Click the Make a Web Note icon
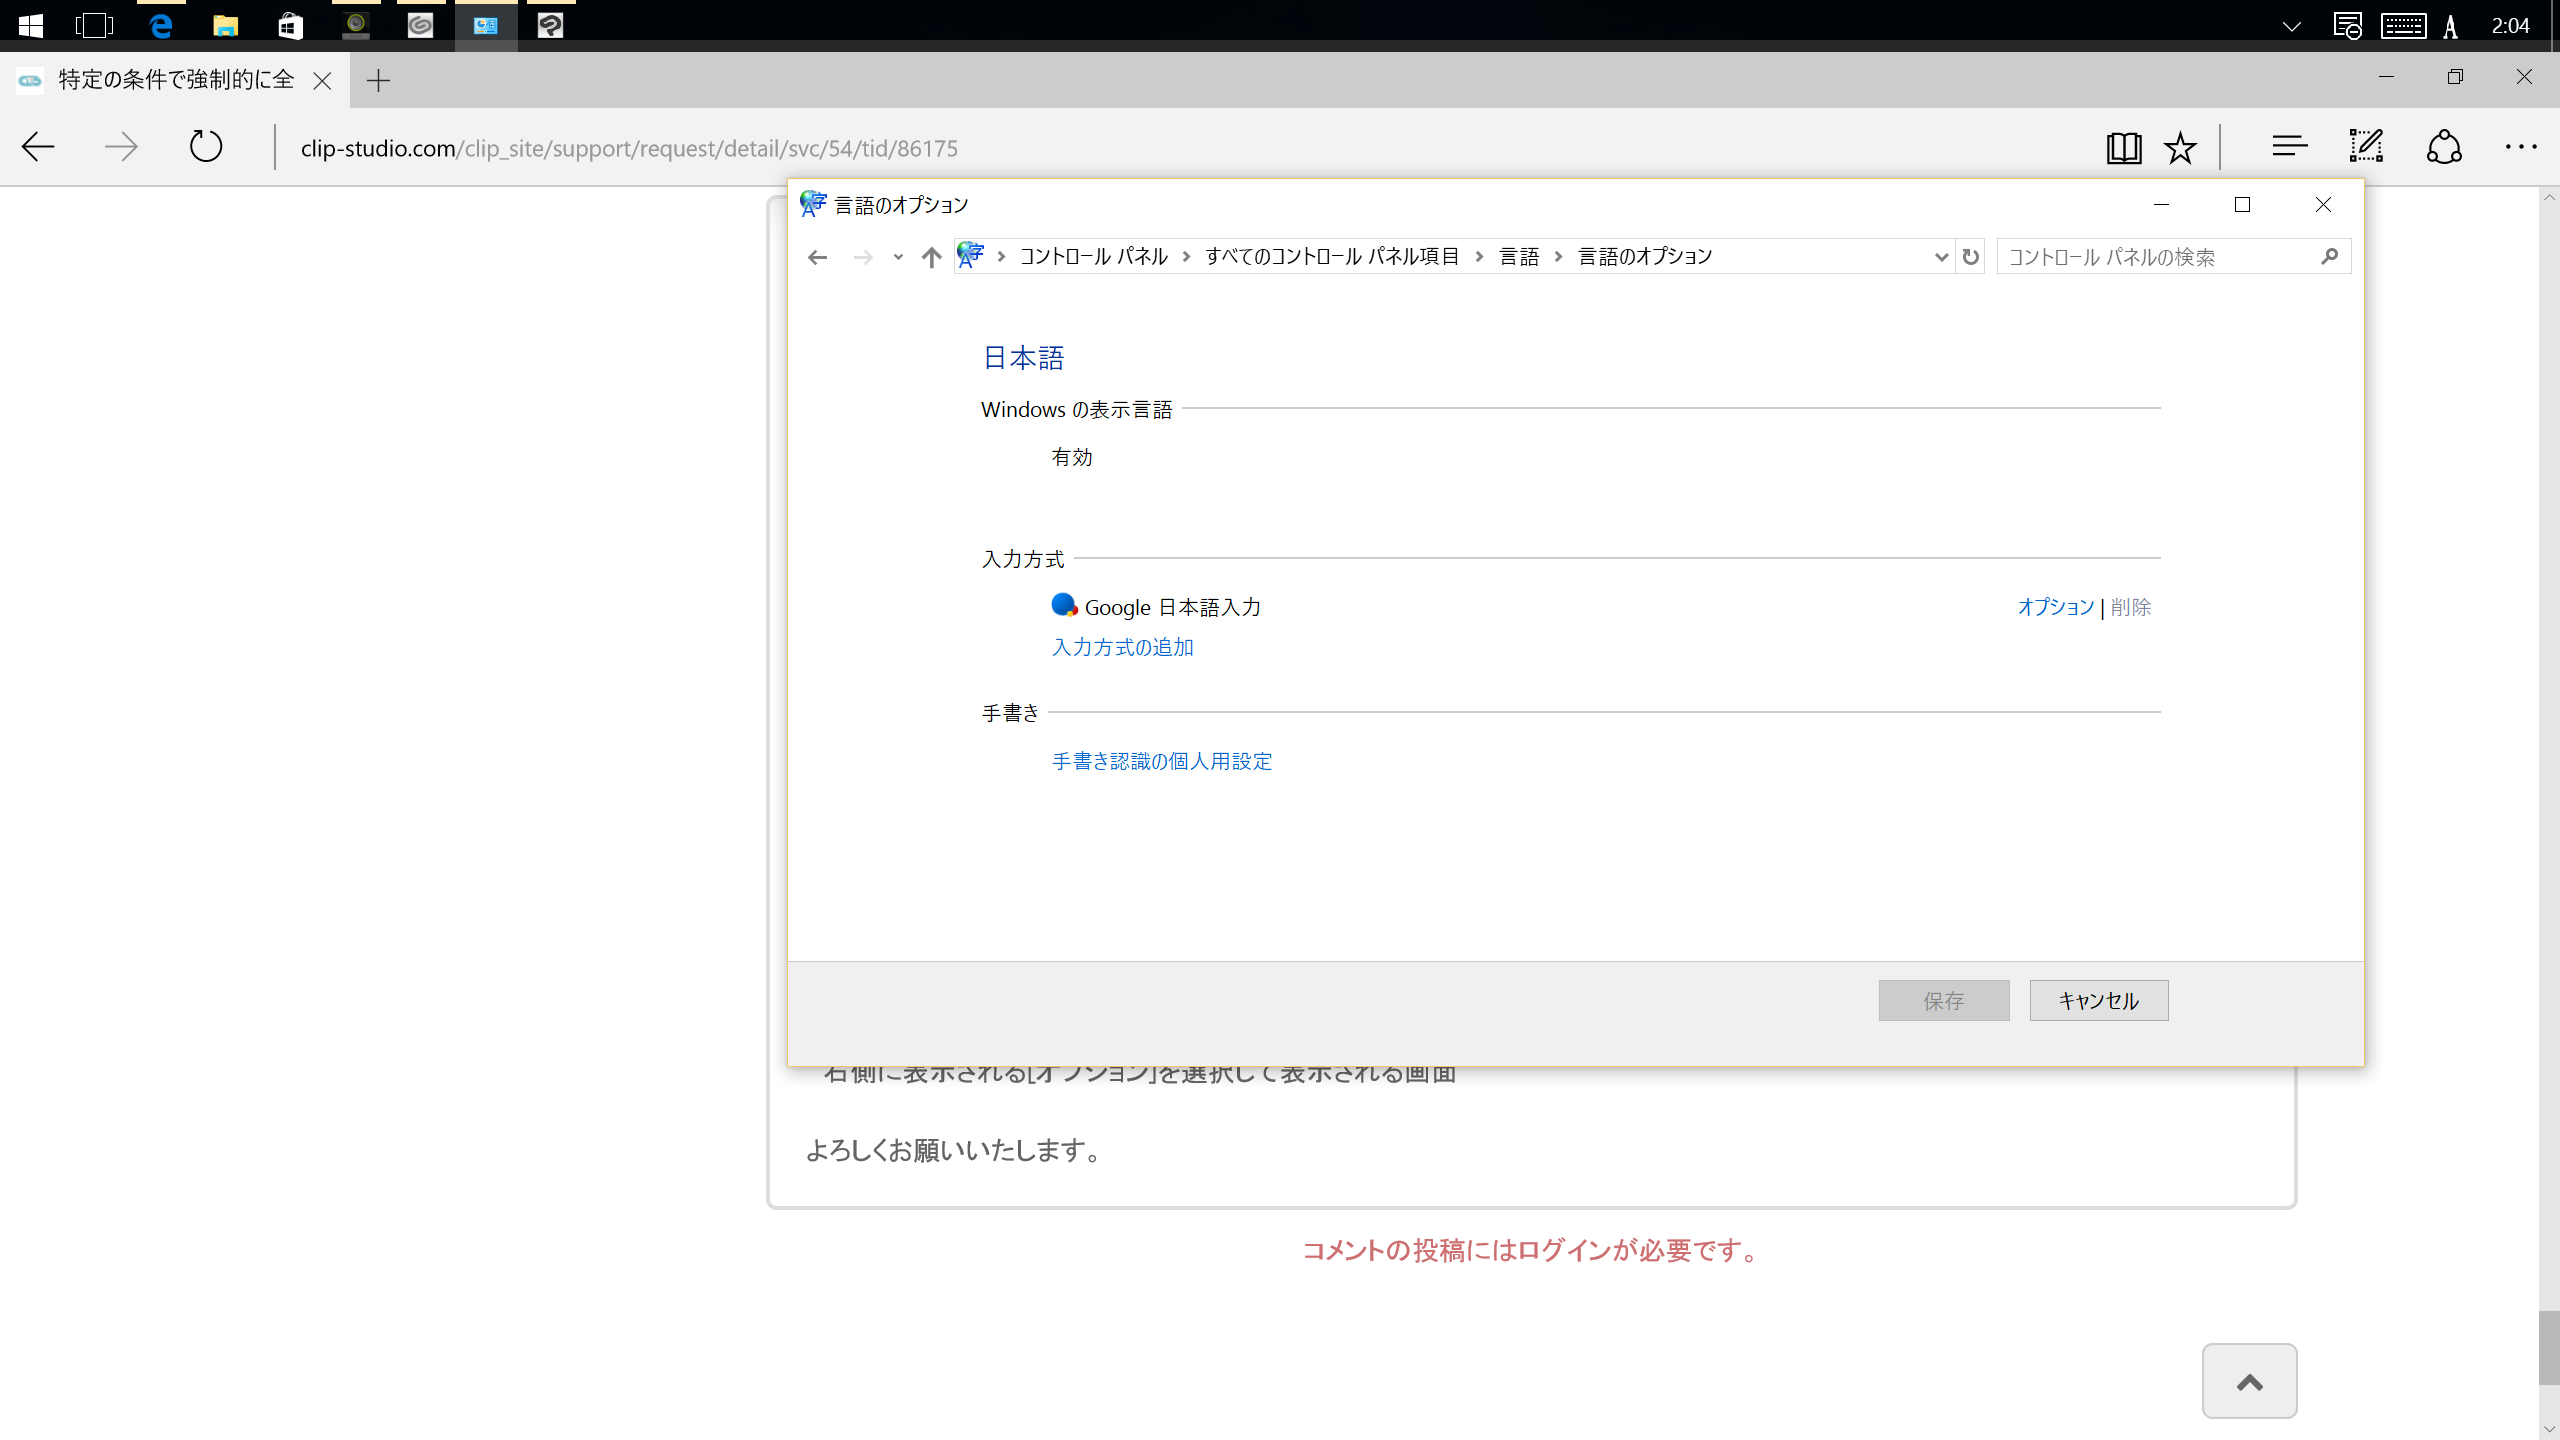This screenshot has width=2560, height=1440. click(2366, 148)
